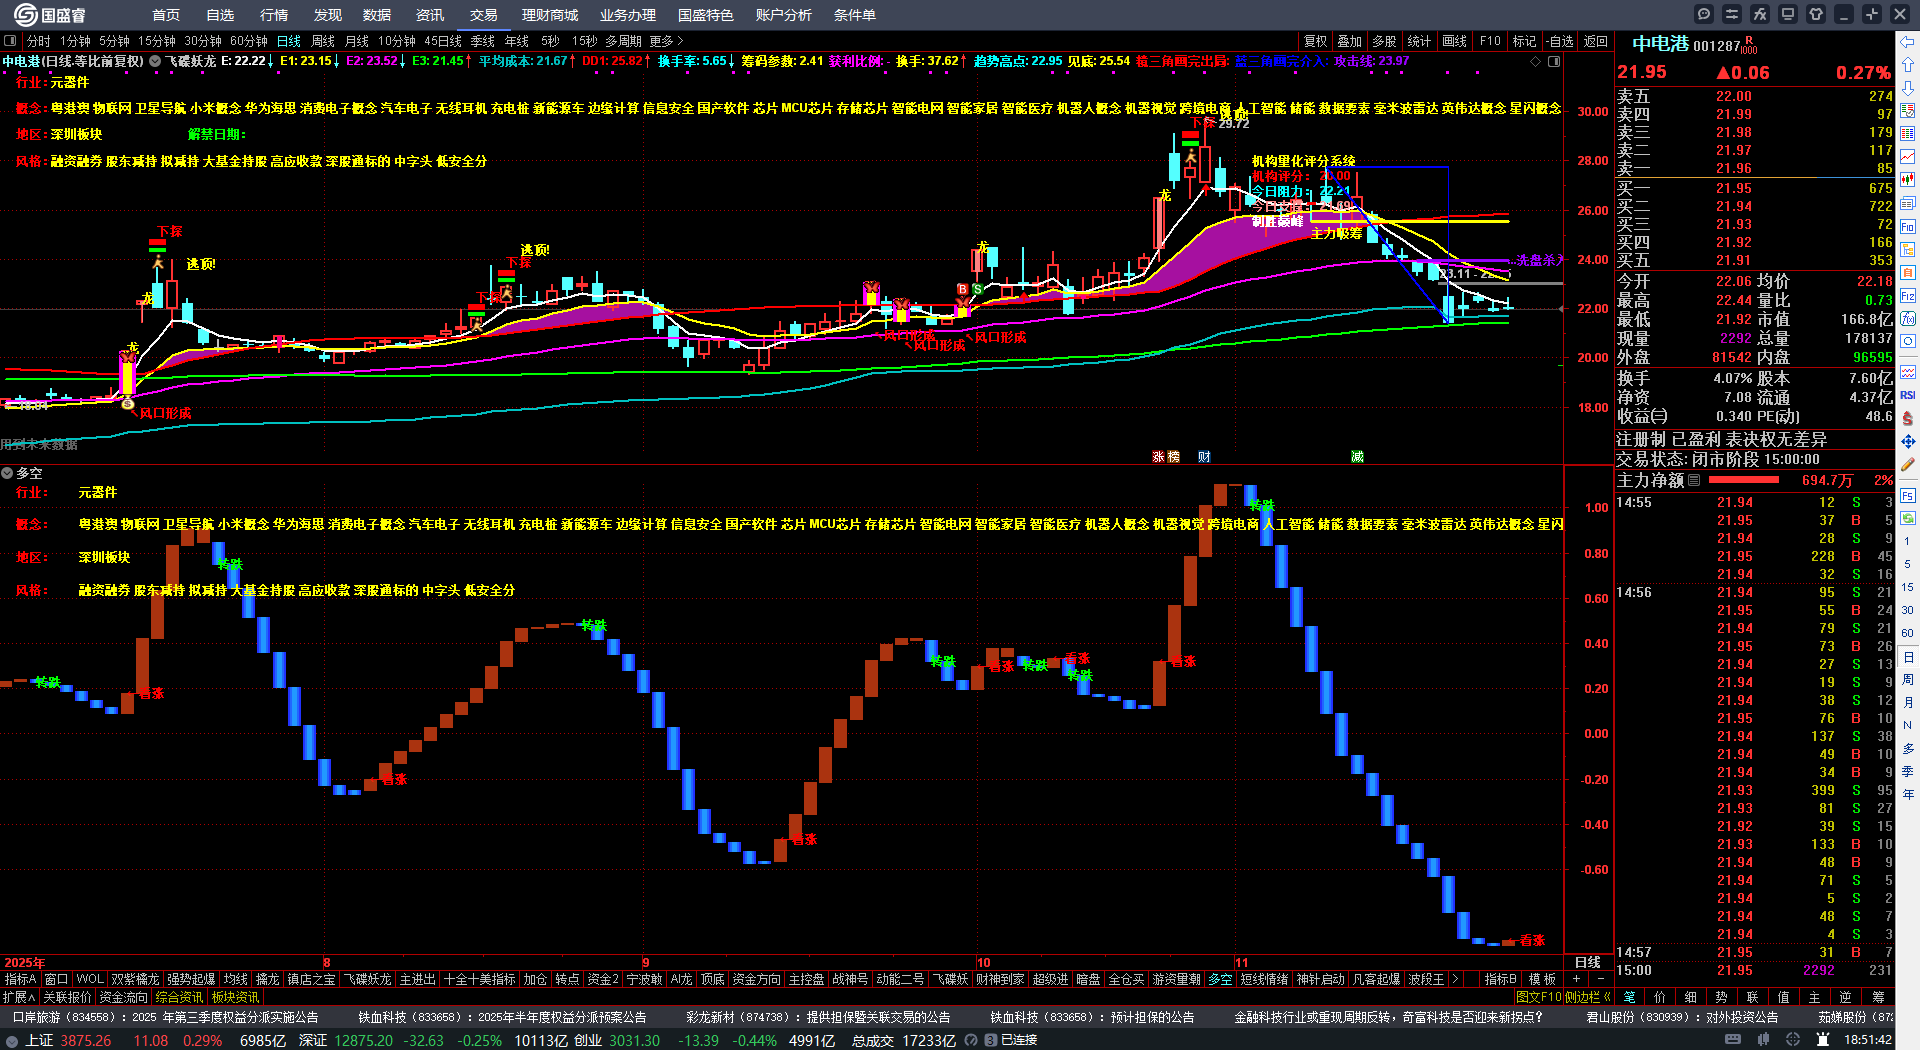Toggle 画线 drawing line tools

tap(1454, 41)
